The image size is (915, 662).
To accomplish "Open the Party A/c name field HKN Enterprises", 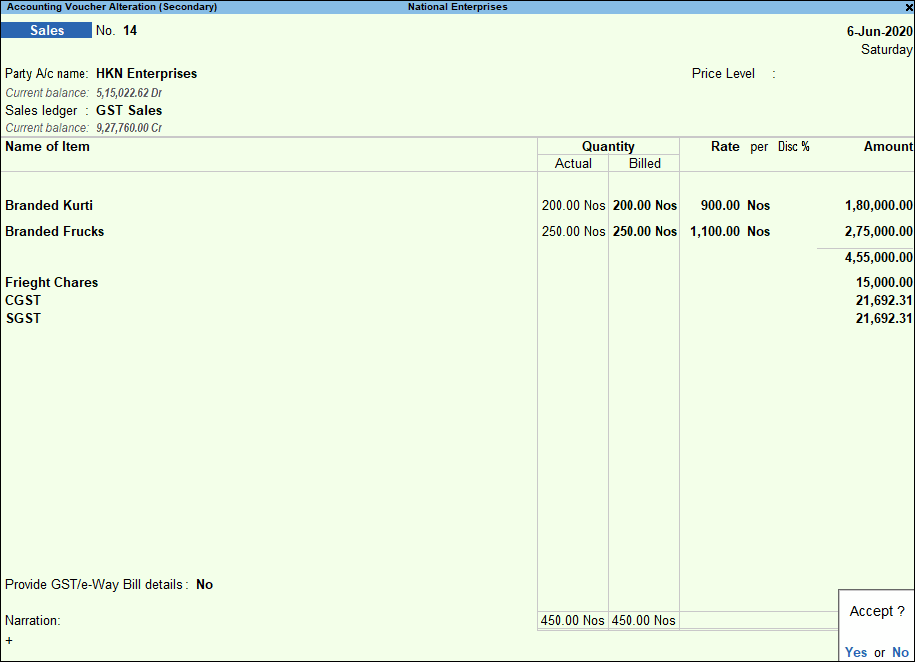I will pos(146,73).
